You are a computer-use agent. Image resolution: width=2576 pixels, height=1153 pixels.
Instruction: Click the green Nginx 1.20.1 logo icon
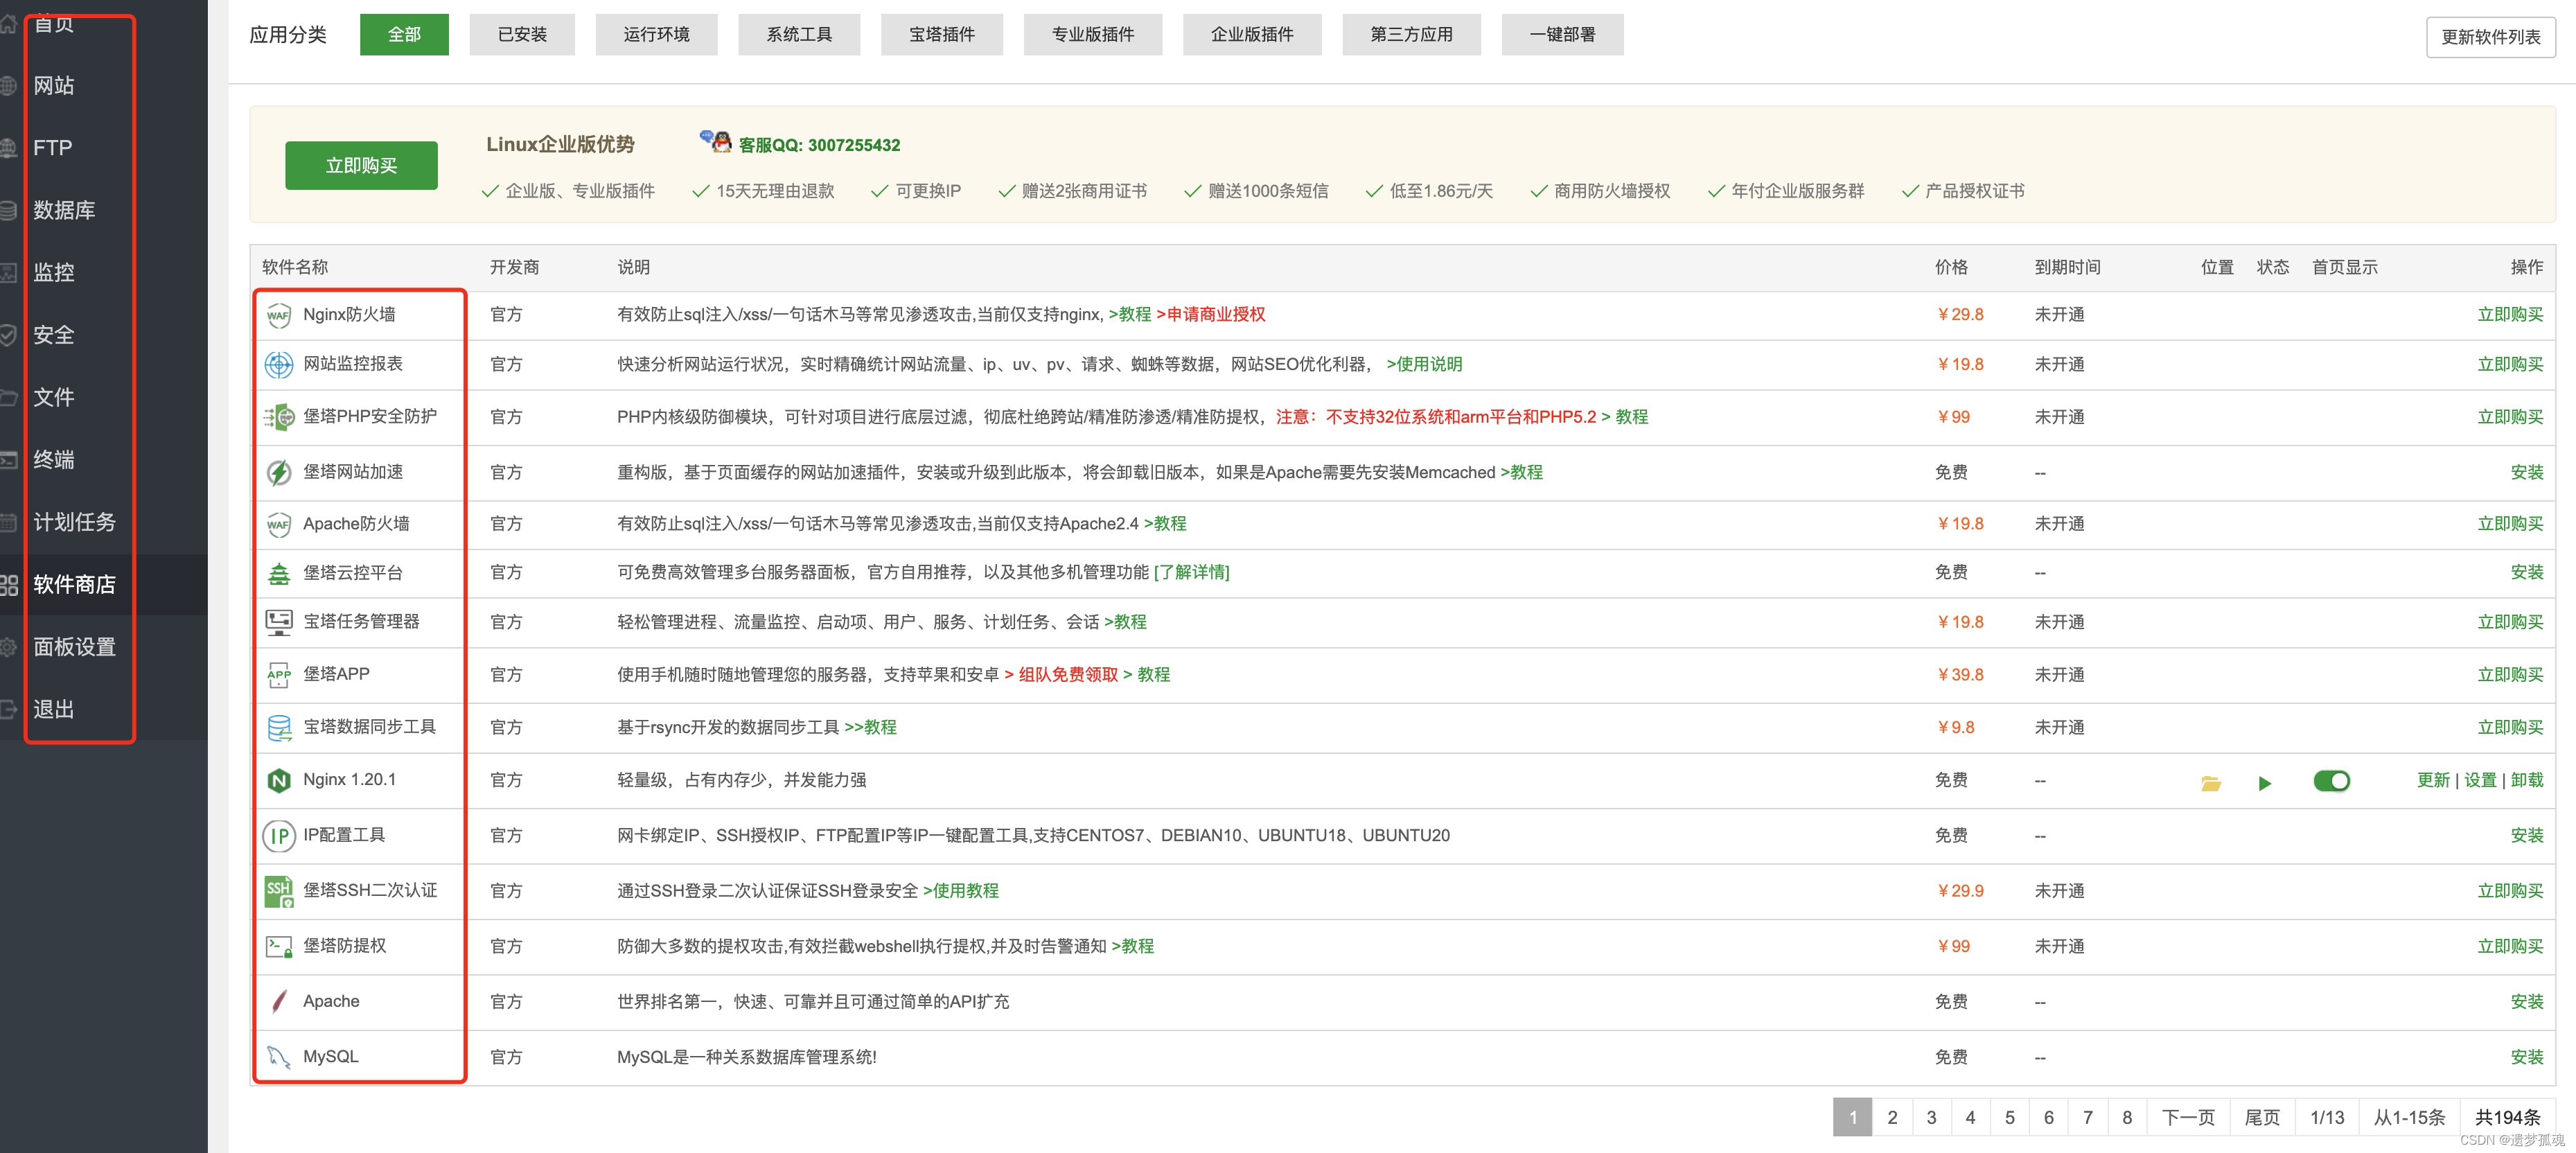(279, 780)
